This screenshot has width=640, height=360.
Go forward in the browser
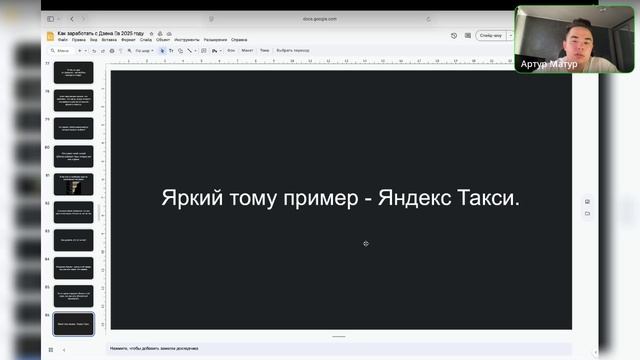83,19
